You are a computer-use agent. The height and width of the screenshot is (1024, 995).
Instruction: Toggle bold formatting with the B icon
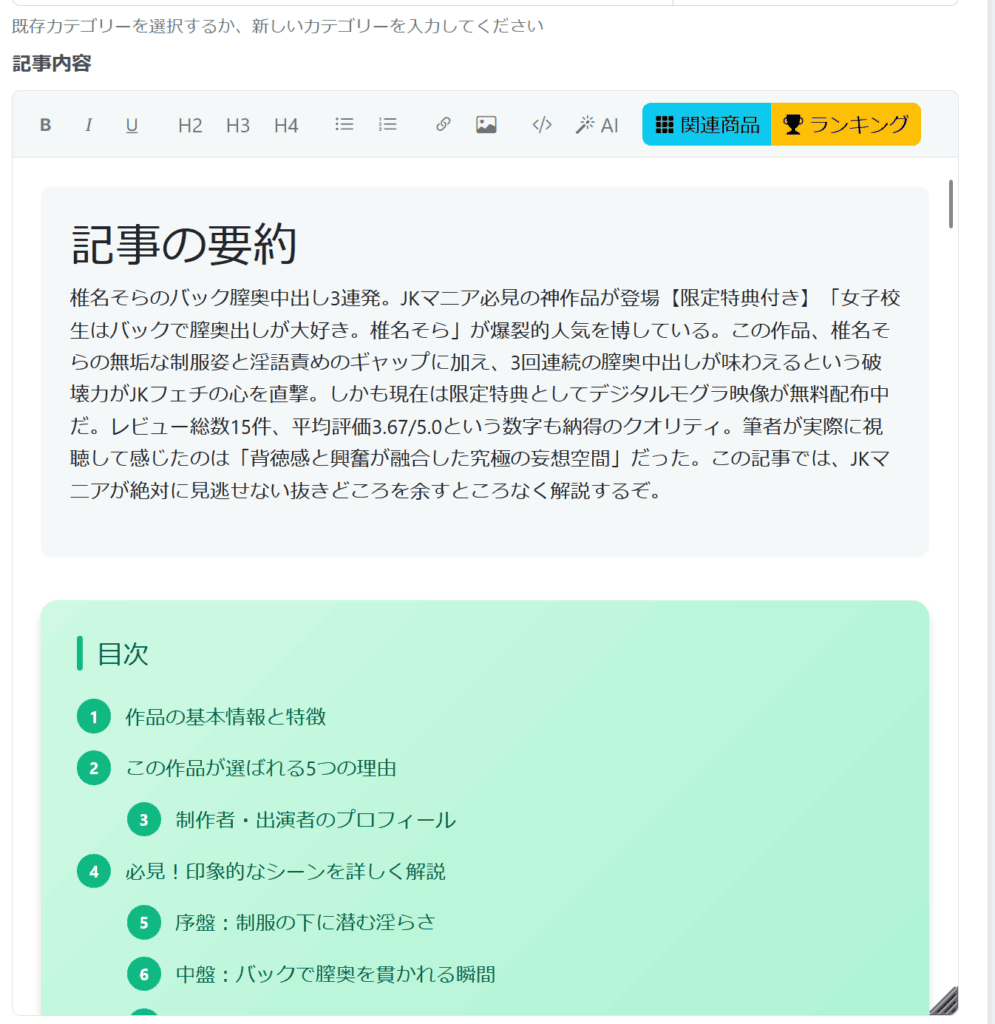(x=45, y=125)
